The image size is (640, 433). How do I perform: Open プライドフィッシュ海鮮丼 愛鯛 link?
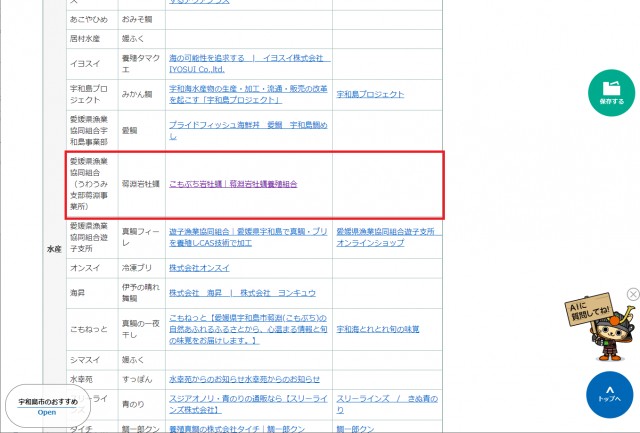click(248, 130)
